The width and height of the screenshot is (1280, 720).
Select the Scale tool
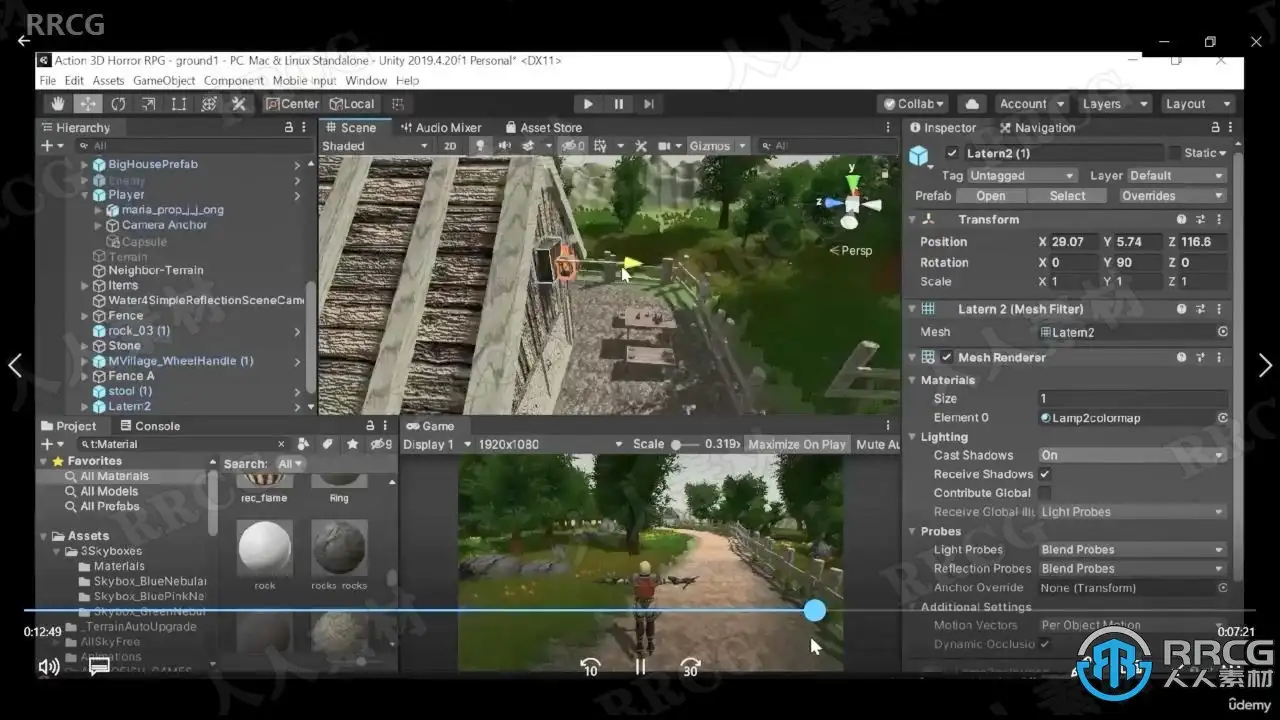tap(148, 104)
